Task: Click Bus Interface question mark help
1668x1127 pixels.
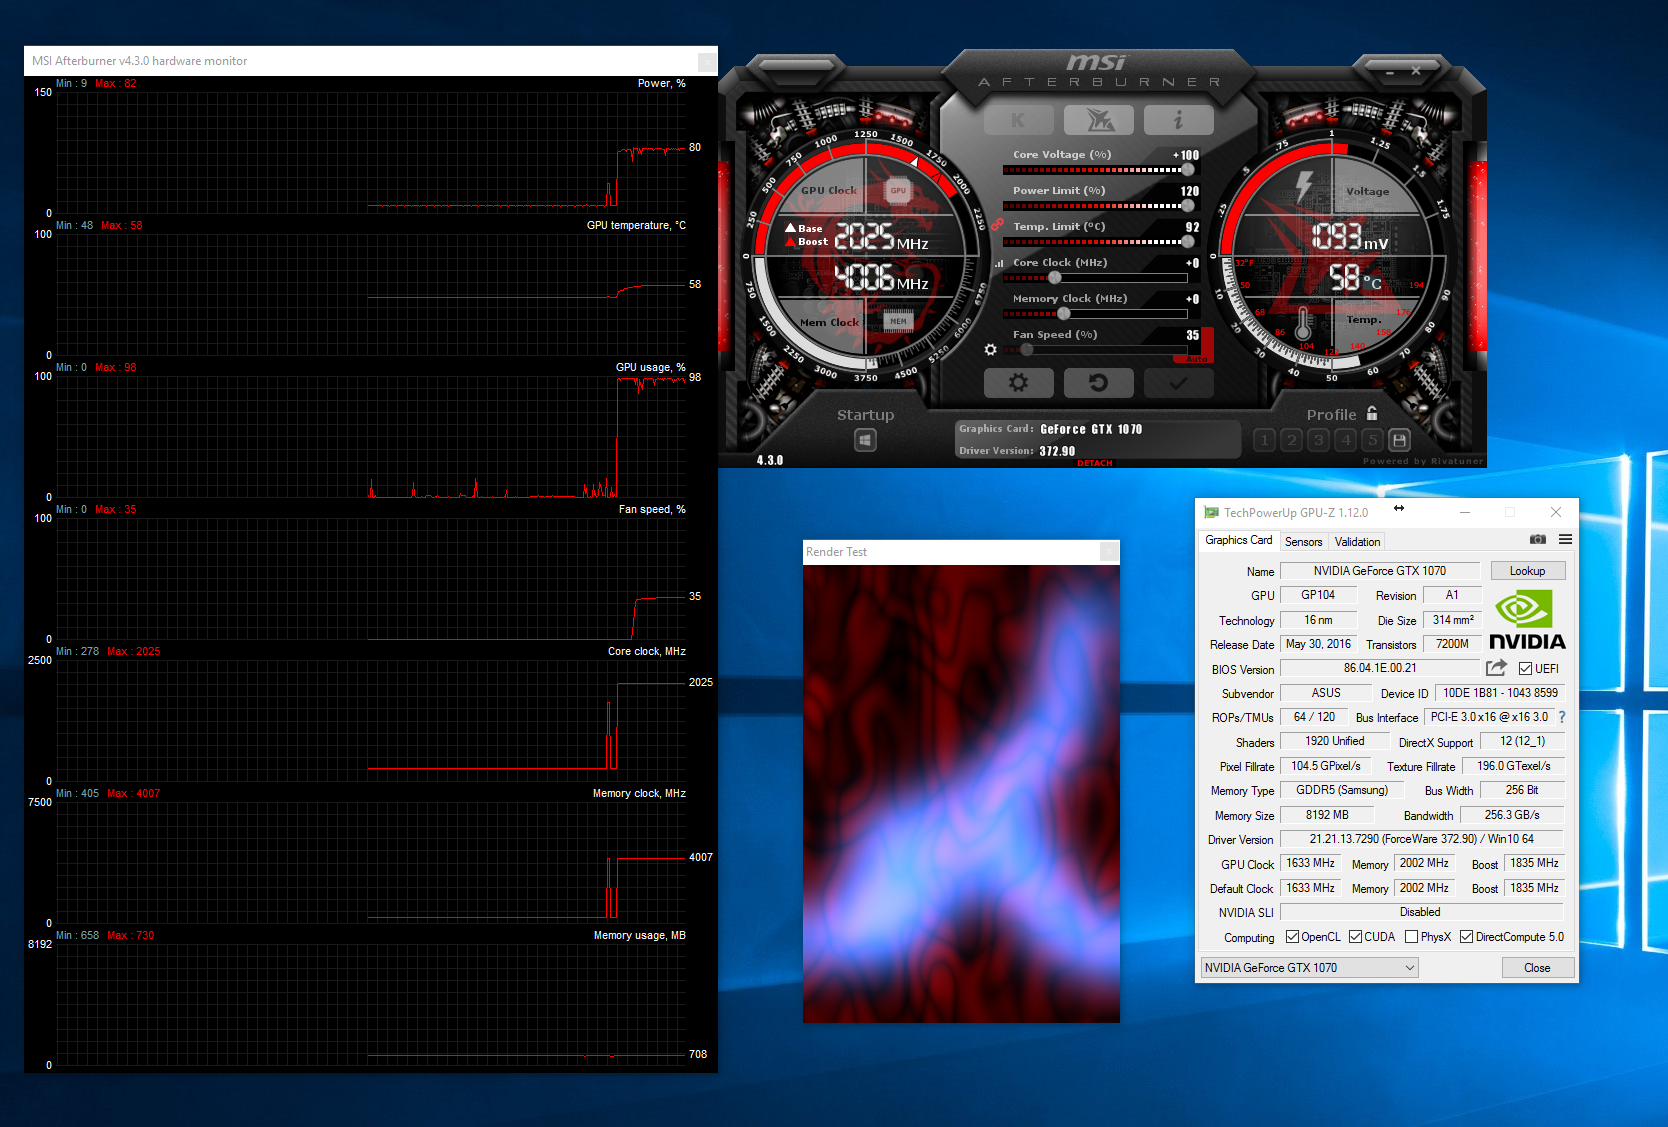Action: tap(1561, 718)
